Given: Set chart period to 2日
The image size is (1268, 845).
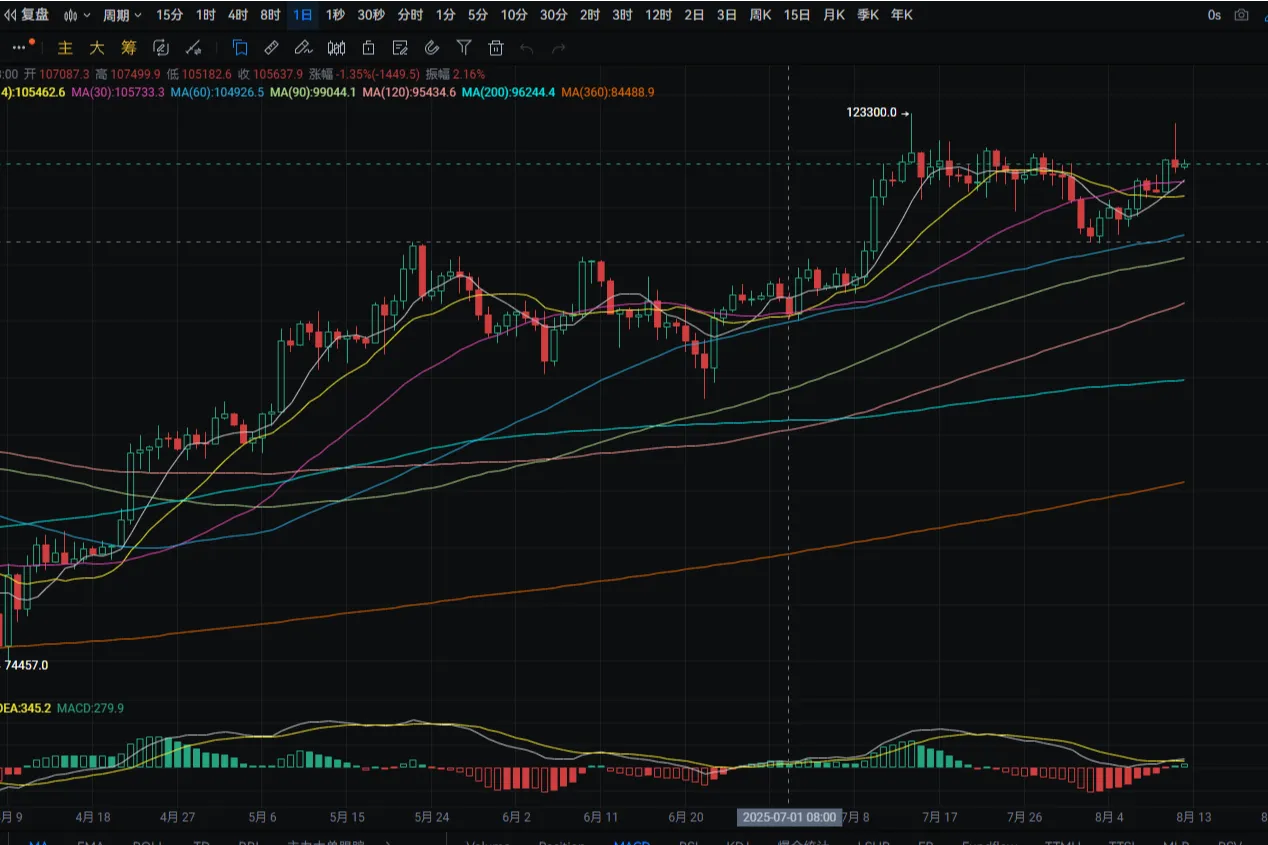Looking at the screenshot, I should tap(694, 15).
